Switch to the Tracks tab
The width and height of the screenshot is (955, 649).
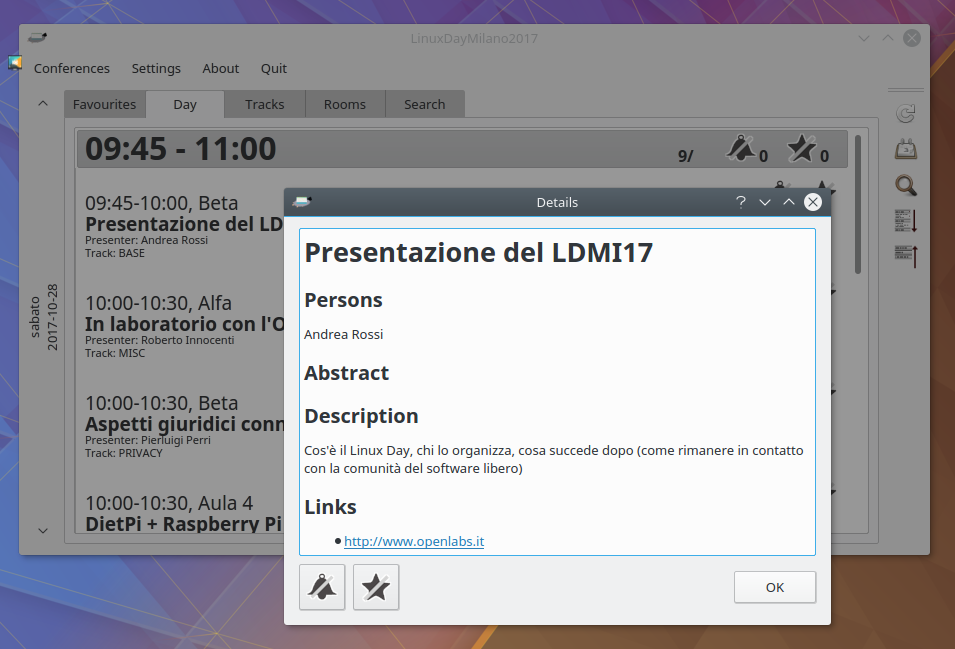click(264, 104)
